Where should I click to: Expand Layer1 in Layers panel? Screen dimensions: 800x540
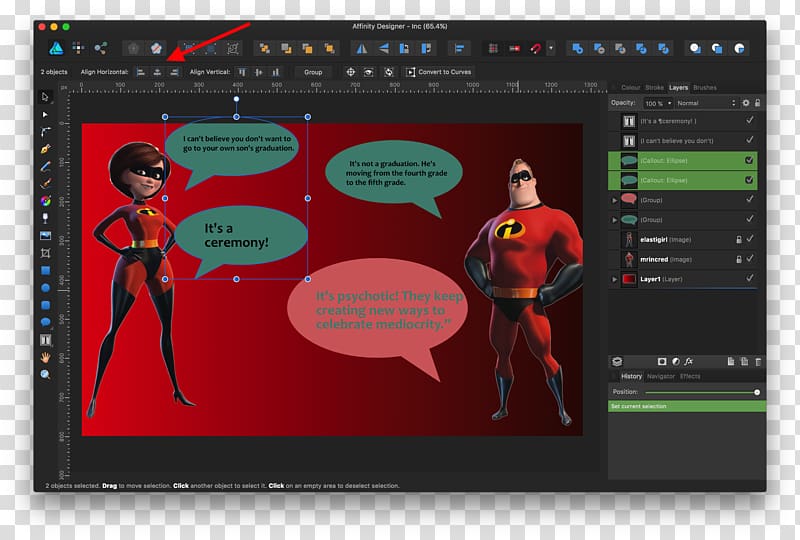click(614, 279)
